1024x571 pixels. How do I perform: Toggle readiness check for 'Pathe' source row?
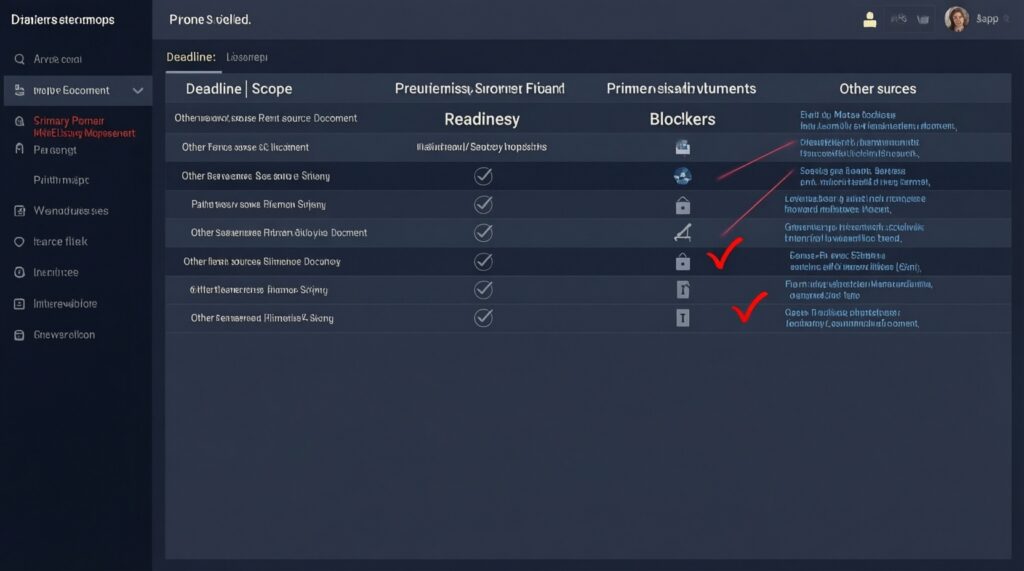tap(483, 204)
